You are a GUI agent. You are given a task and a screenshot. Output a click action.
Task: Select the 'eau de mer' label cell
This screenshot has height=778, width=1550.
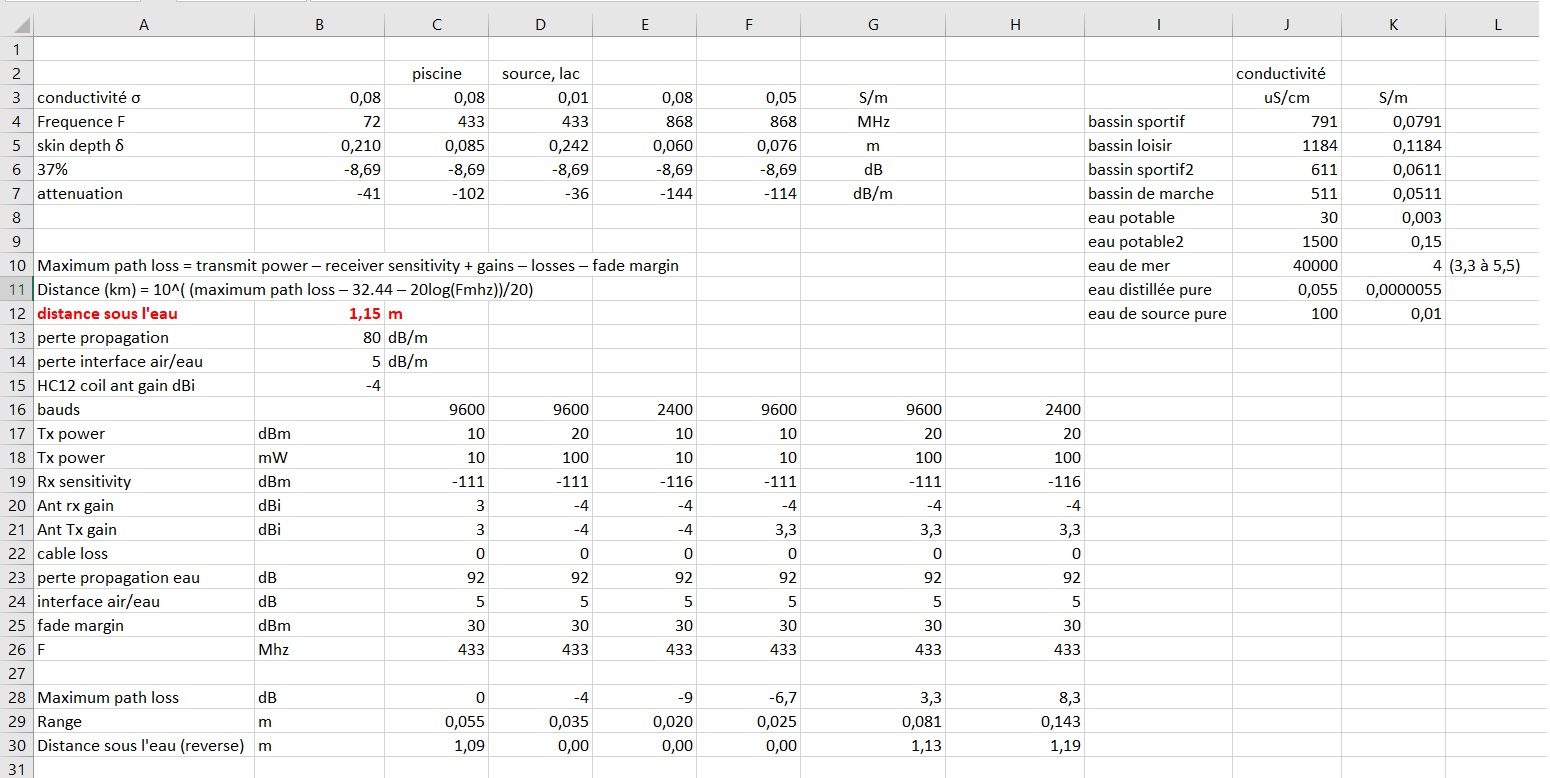click(1128, 266)
